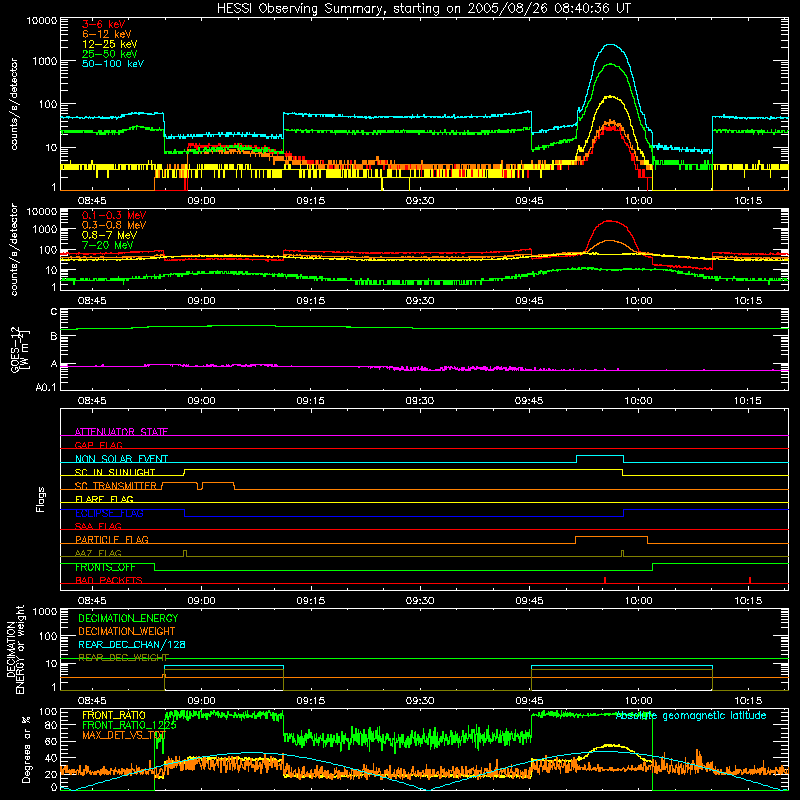Image resolution: width=800 pixels, height=800 pixels.
Task: Select the GAP_FLAG label
Action: (98, 445)
